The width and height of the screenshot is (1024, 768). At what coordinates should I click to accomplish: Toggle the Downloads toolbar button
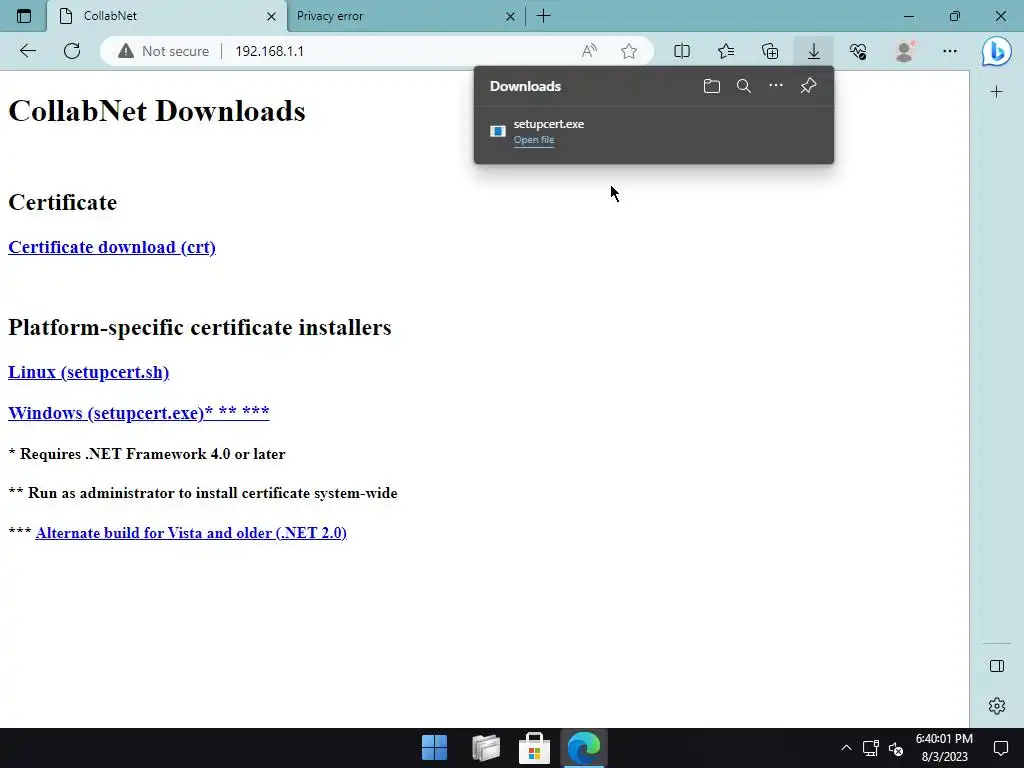coord(814,51)
